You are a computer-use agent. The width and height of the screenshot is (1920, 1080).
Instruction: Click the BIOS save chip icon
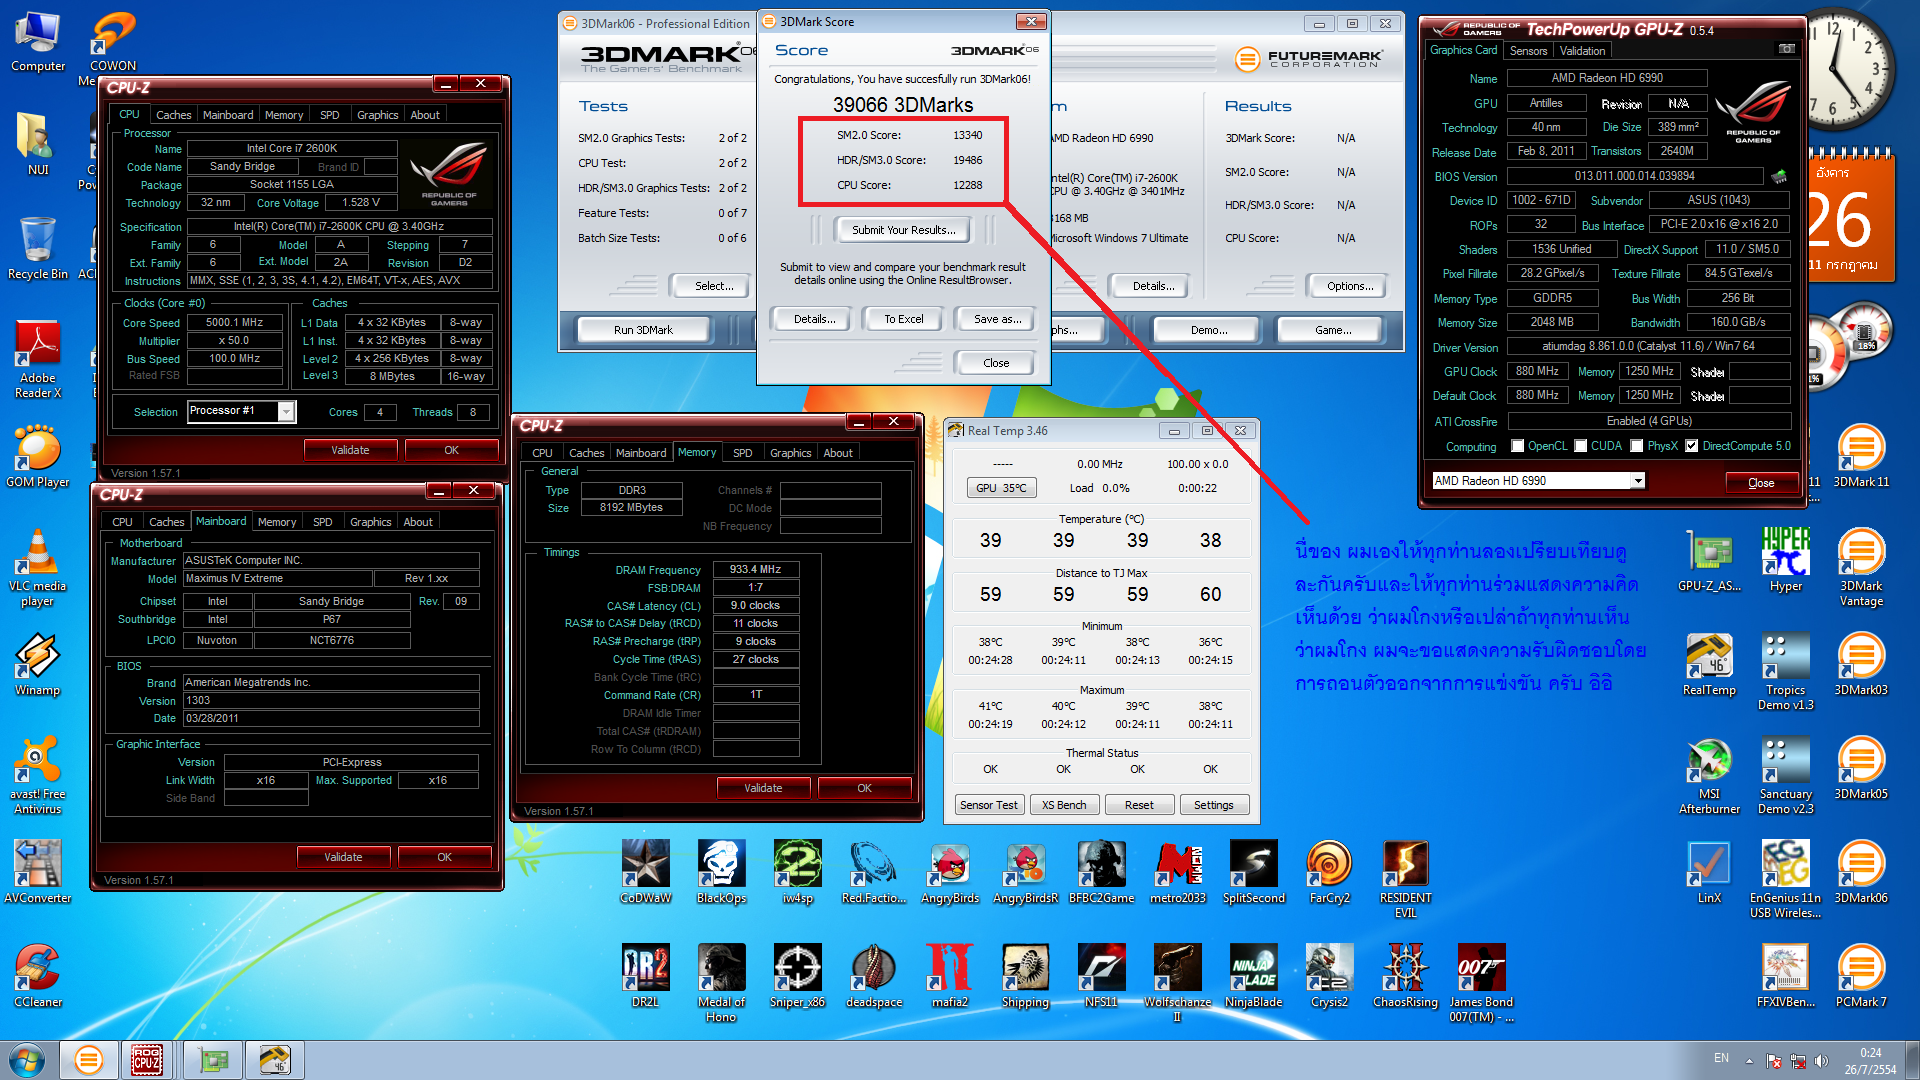click(1779, 176)
